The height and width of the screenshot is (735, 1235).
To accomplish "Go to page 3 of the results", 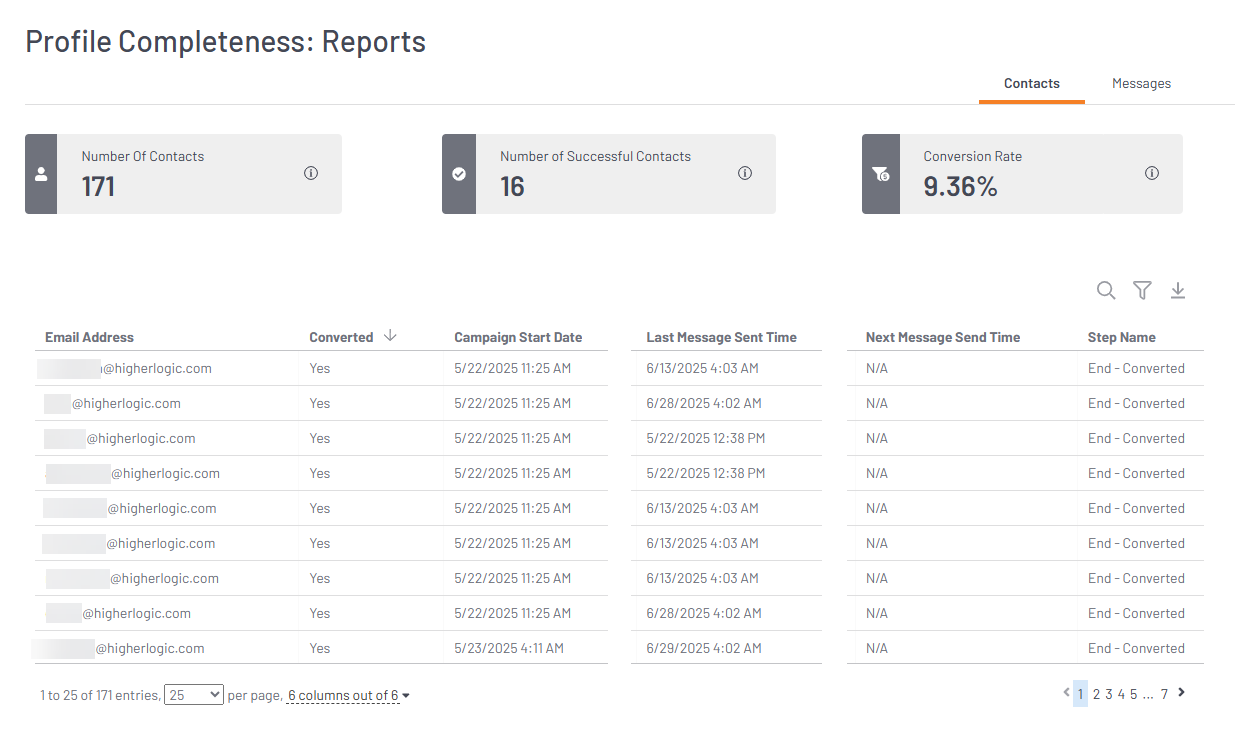I will coord(1108,693).
